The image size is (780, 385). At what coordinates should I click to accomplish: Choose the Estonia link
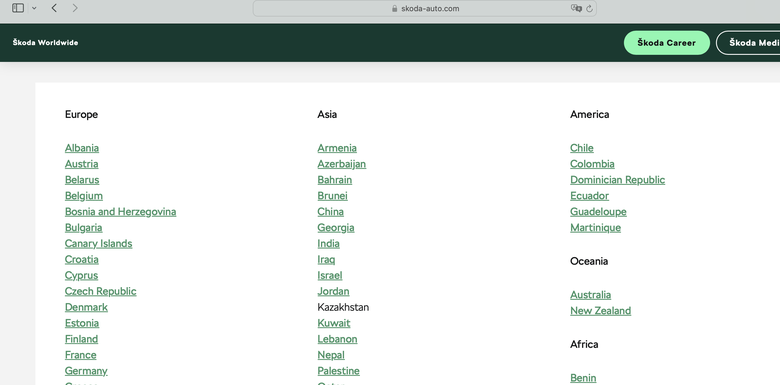[x=82, y=323]
